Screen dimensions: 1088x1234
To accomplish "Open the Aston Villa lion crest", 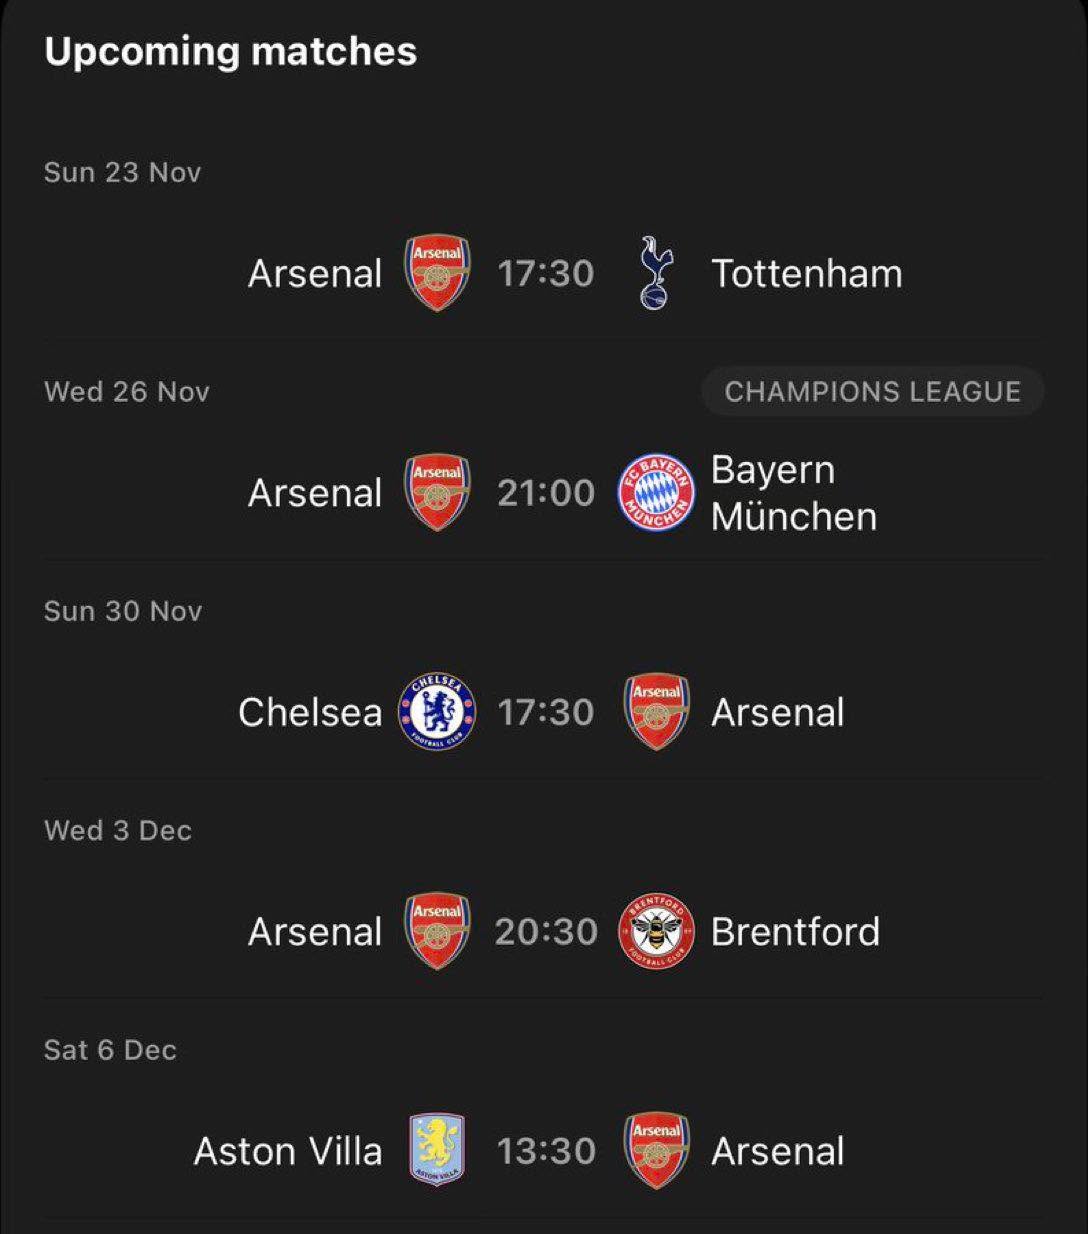I will coord(437,1151).
